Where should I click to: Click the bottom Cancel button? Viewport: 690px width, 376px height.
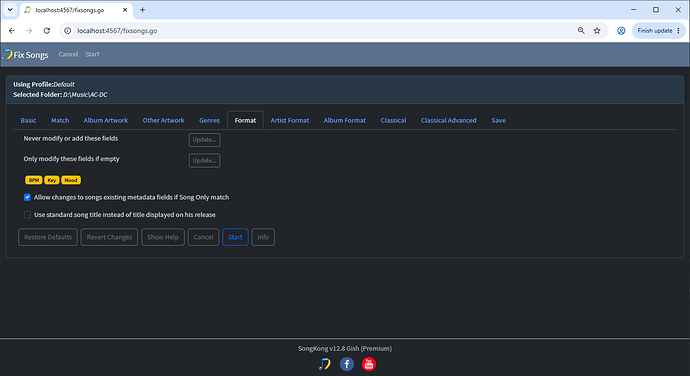[x=203, y=237]
